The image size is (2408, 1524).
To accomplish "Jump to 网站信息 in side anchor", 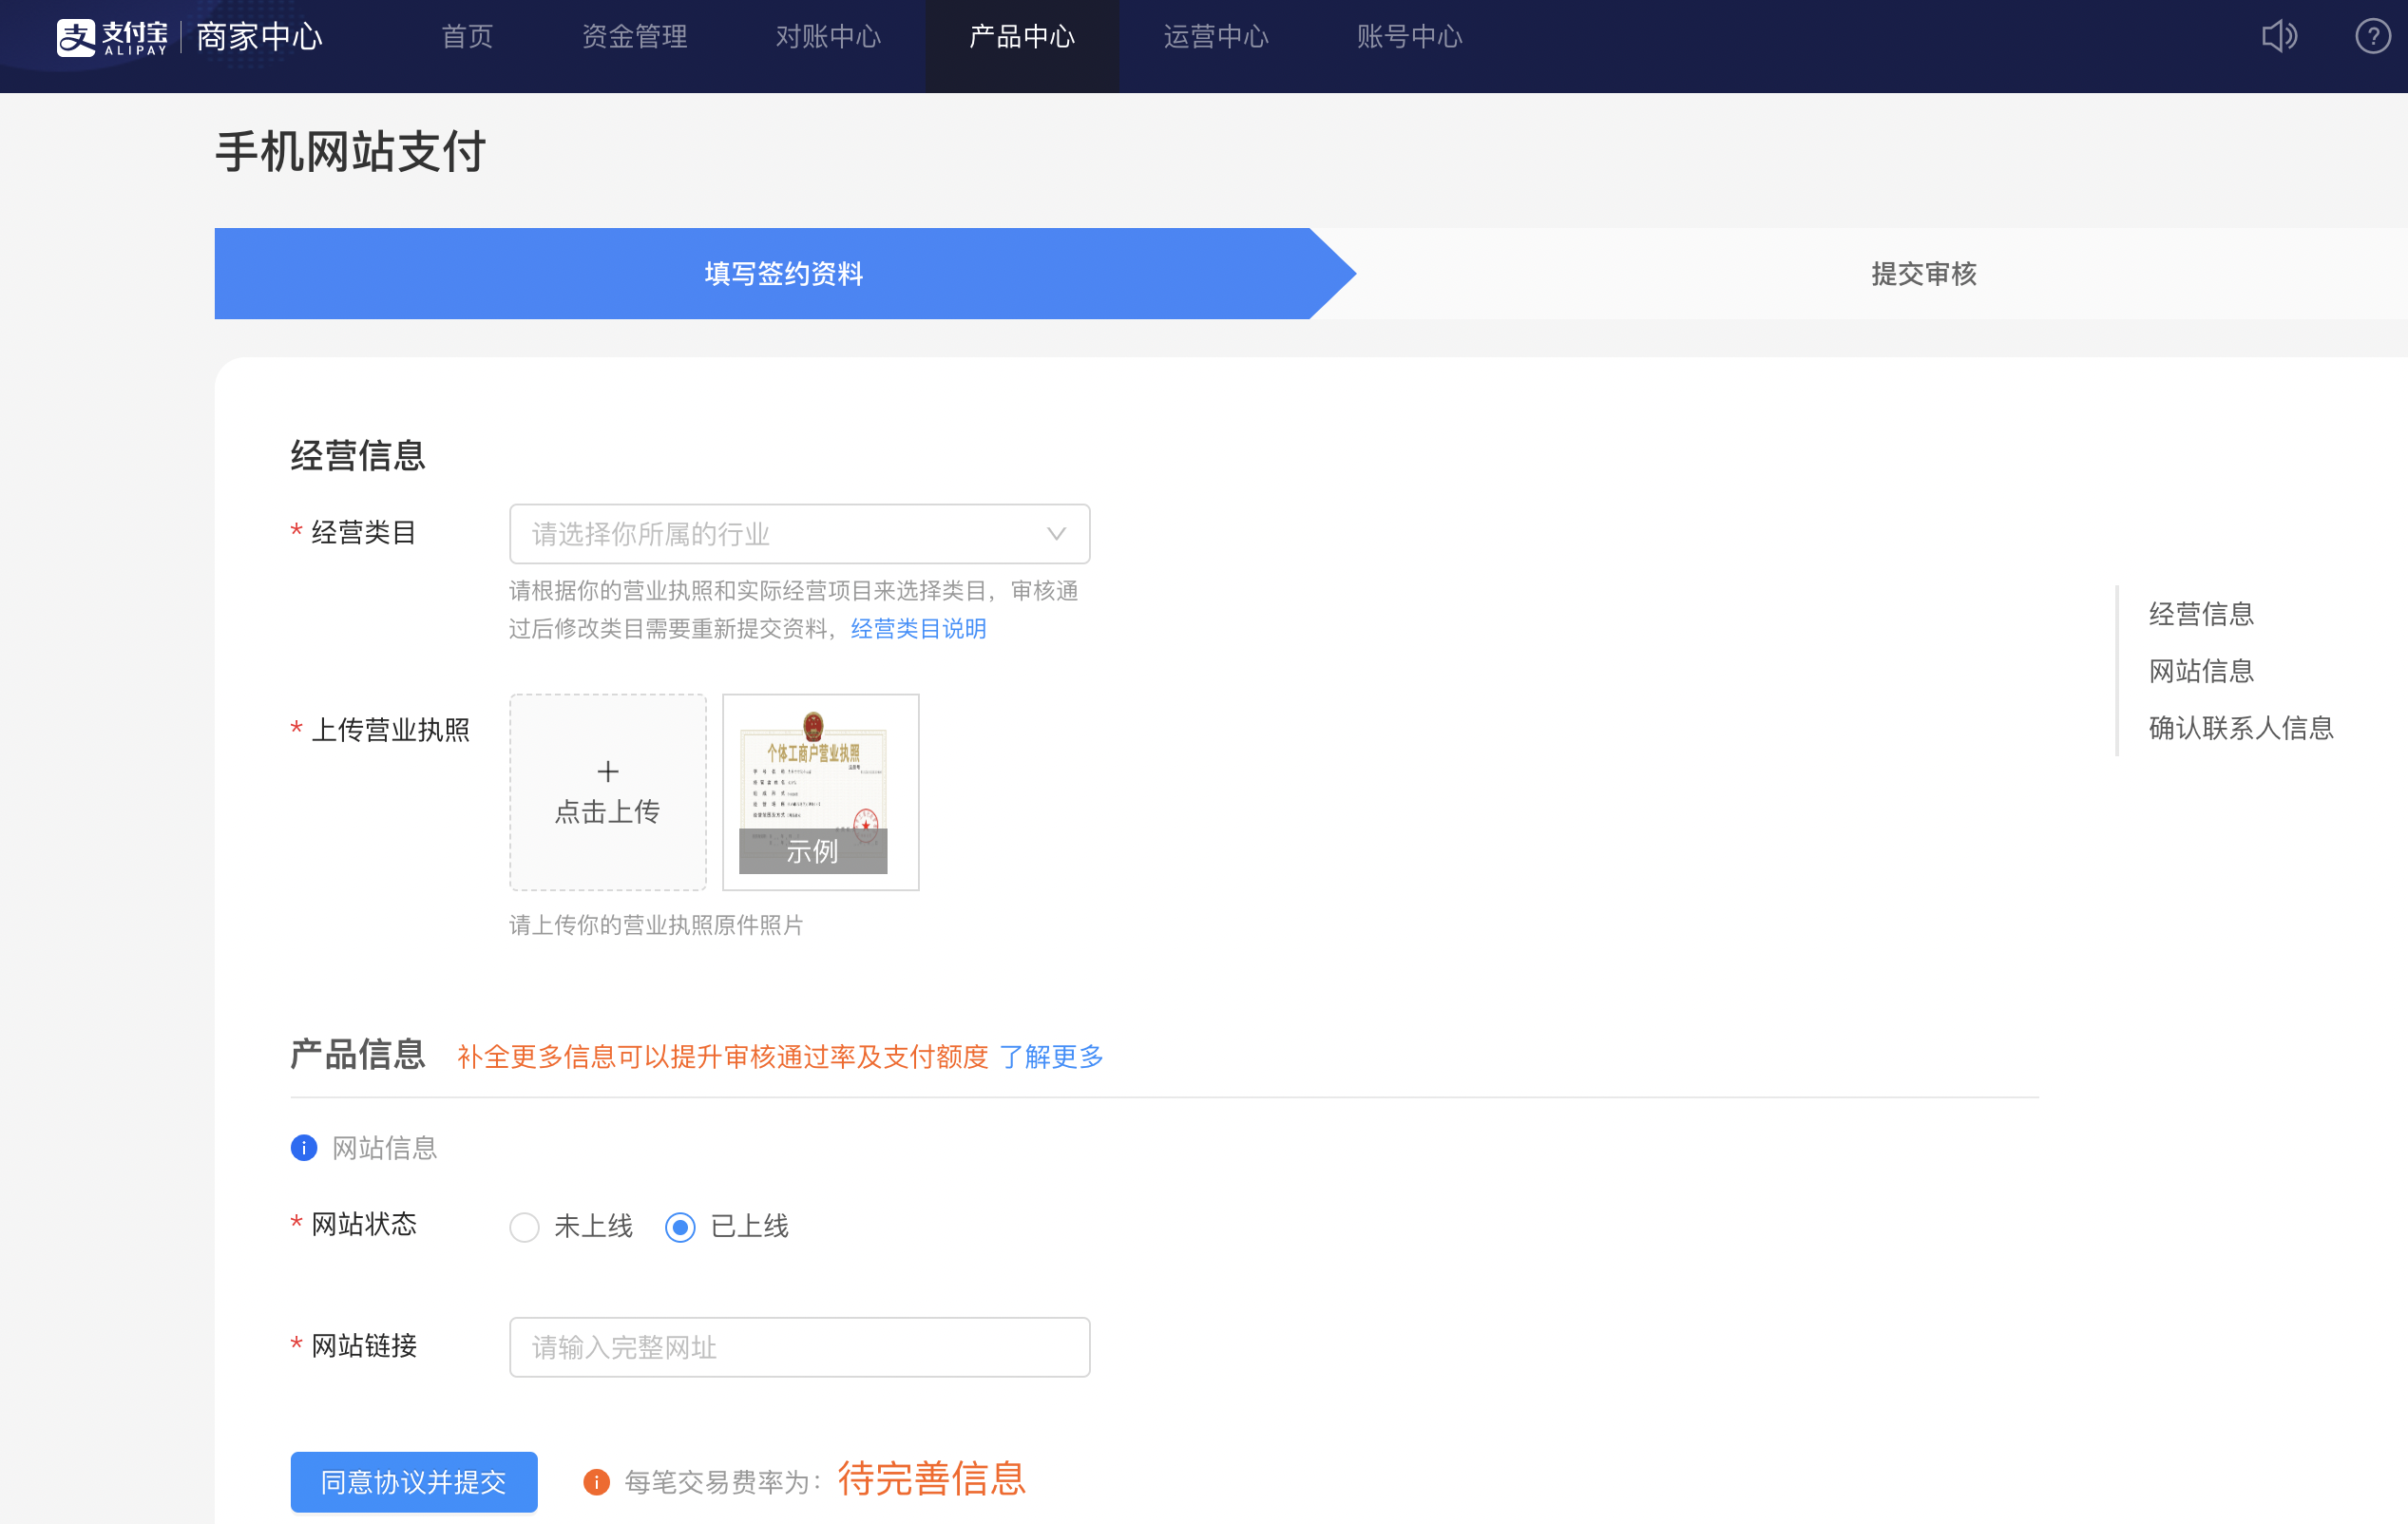I will 2201,671.
